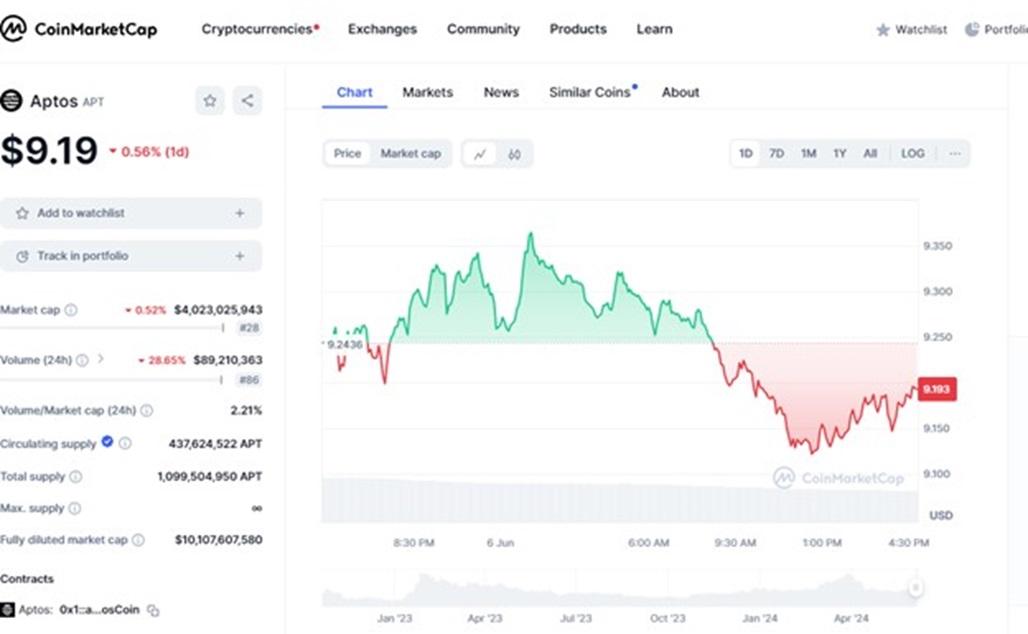
Task: Click the market cap rank slider bar
Action: click(x=113, y=327)
